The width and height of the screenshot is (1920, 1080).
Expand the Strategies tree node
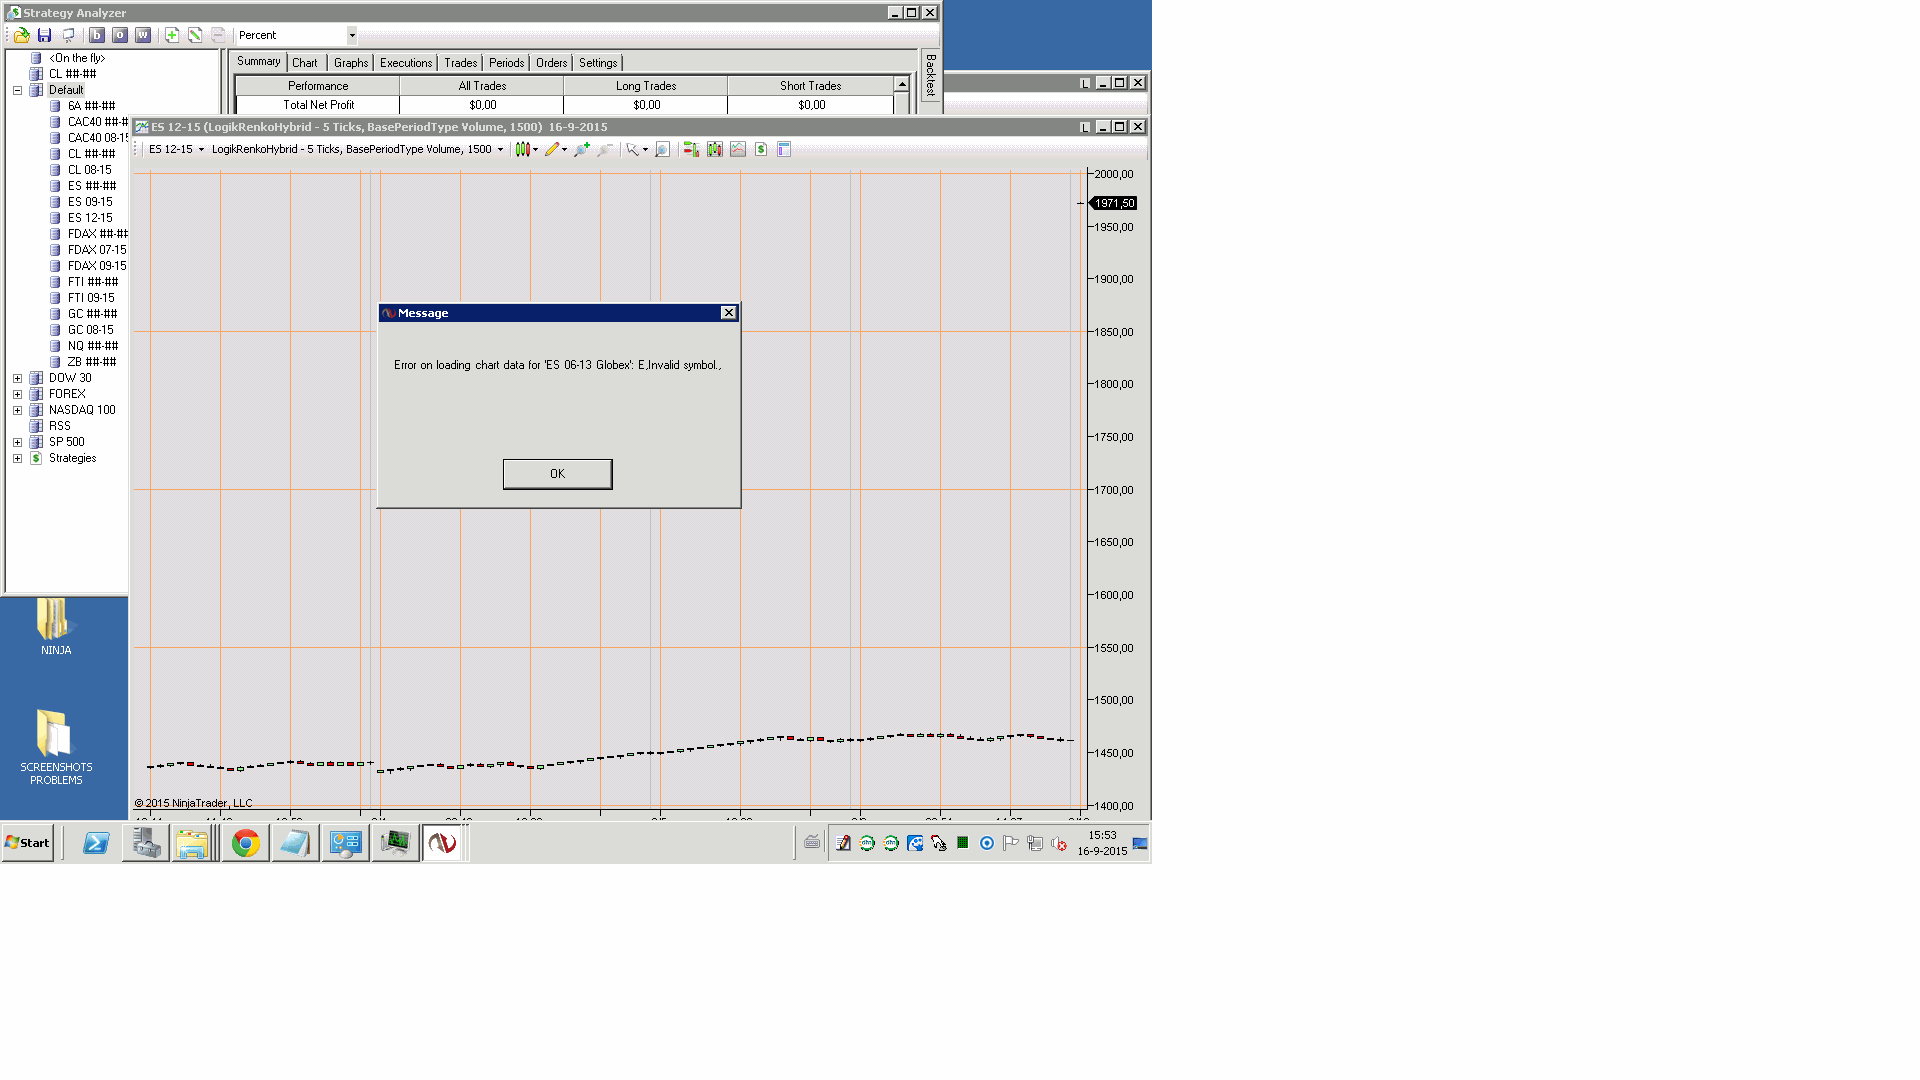(x=17, y=458)
